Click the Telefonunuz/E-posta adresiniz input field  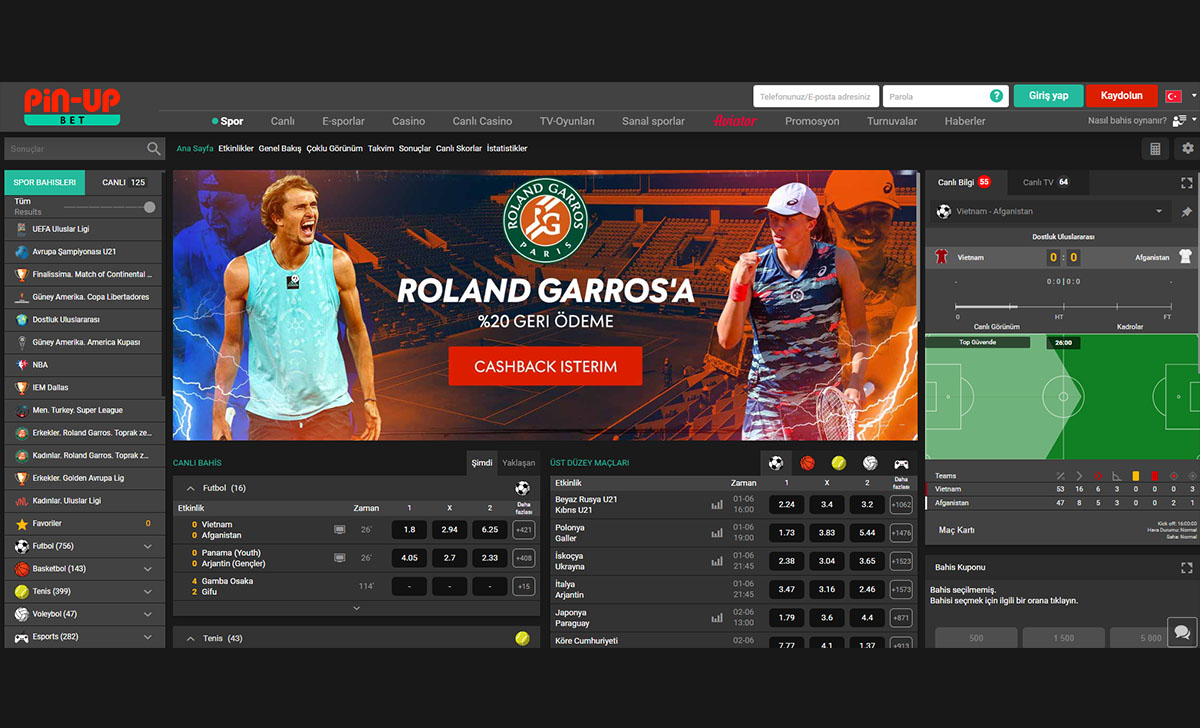click(x=816, y=96)
